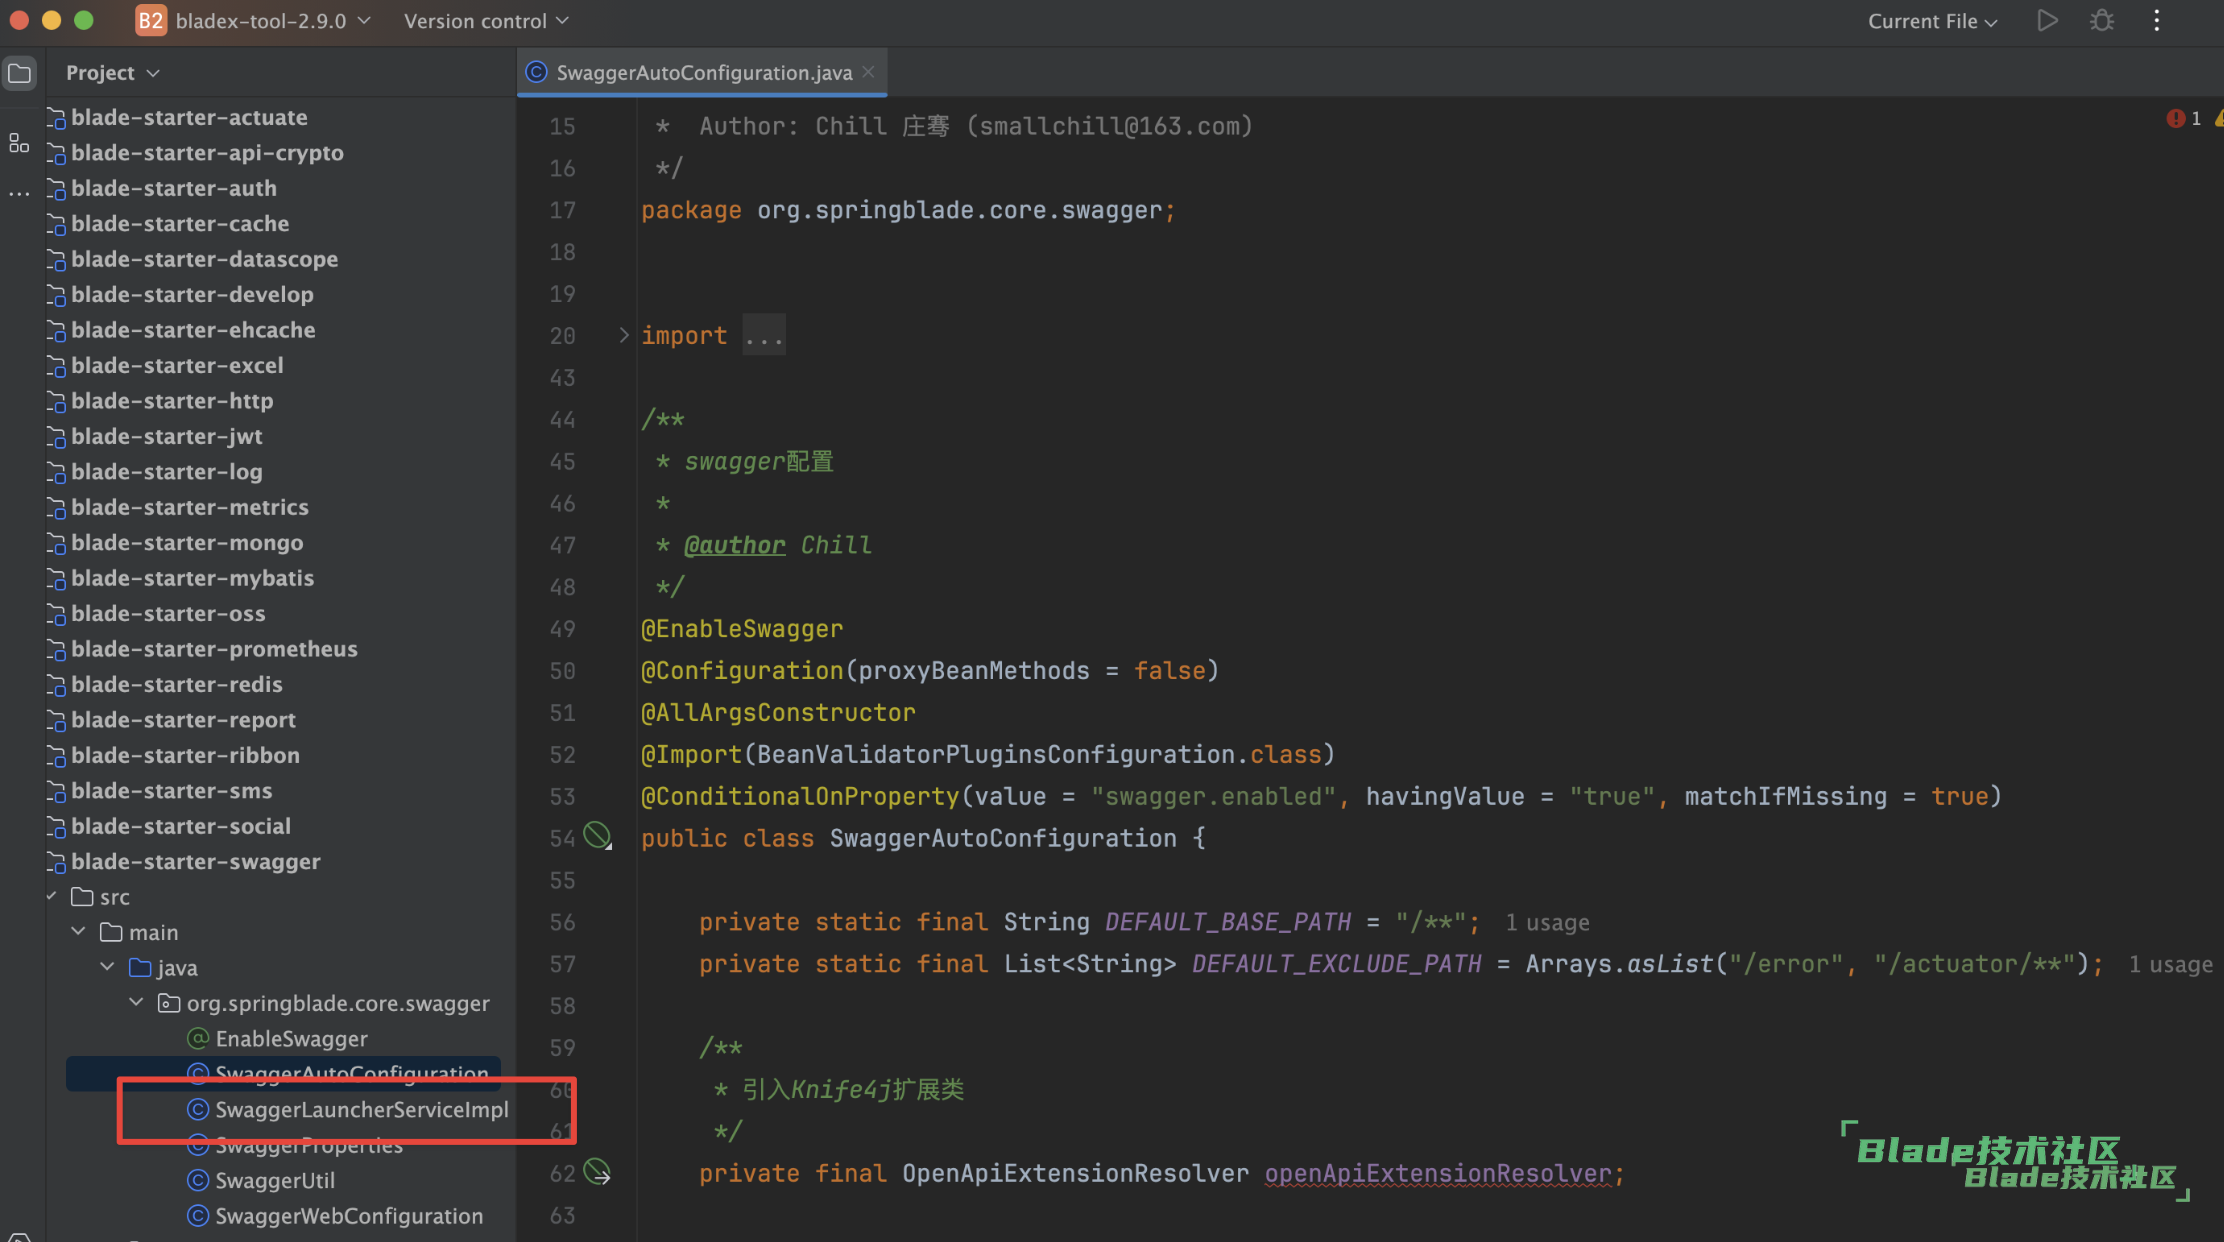Click the error indicator showing 1 problem

pyautogui.click(x=2184, y=118)
